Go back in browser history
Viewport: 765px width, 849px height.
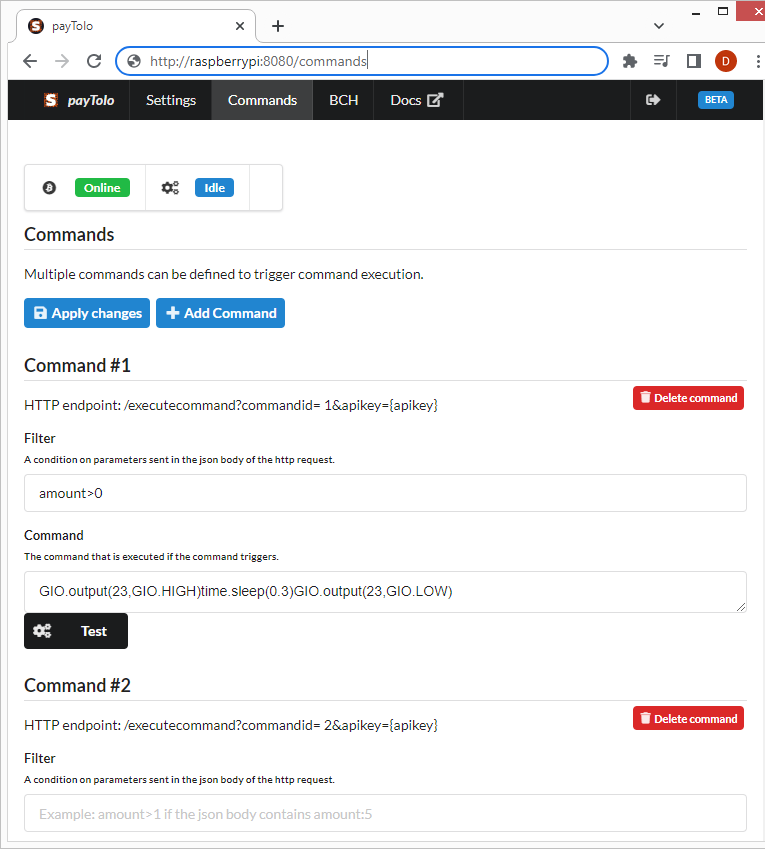(30, 61)
